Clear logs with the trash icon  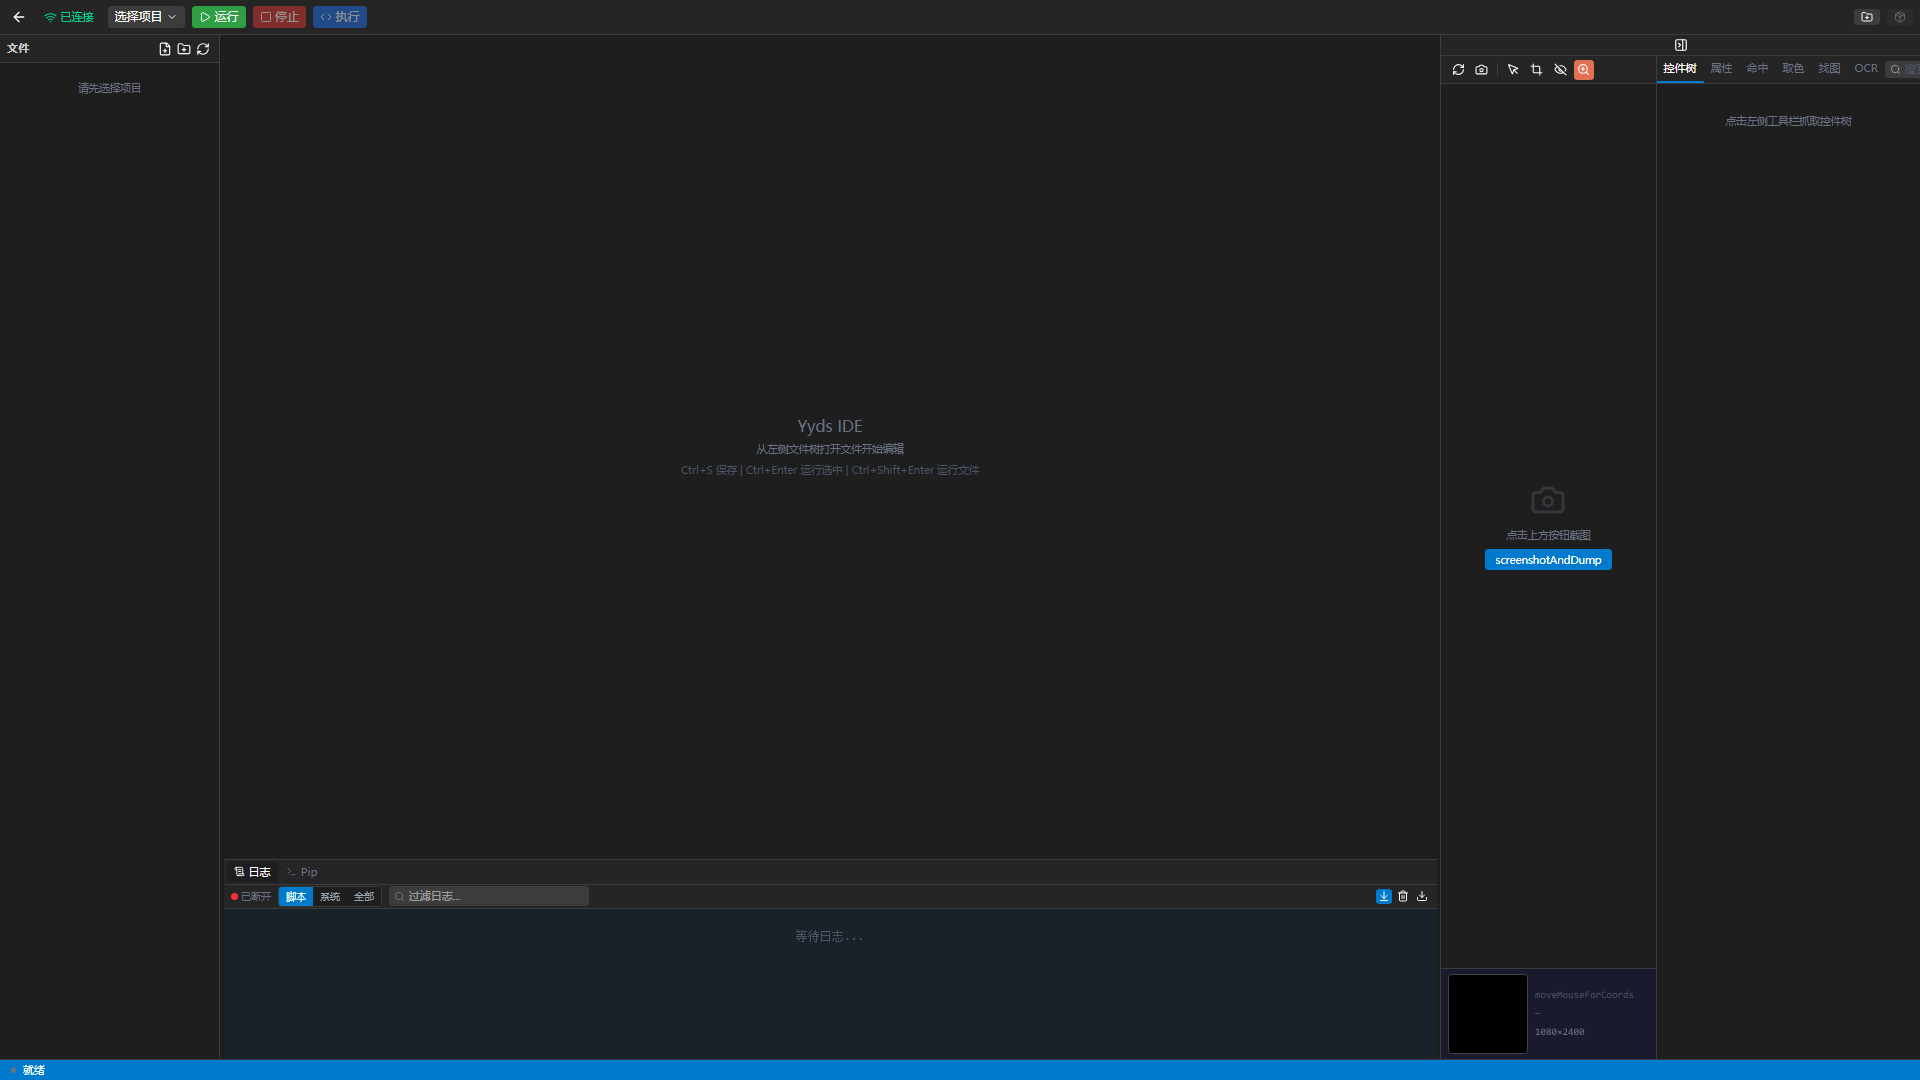(x=1403, y=897)
